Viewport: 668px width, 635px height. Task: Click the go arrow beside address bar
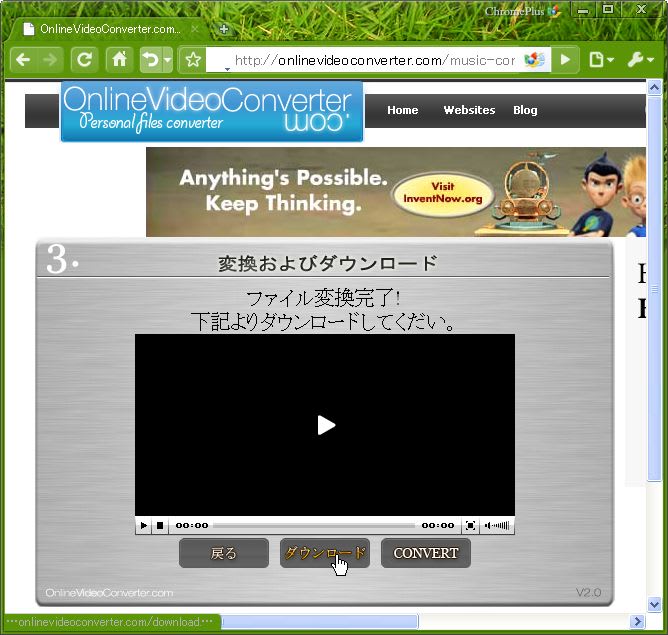[566, 60]
